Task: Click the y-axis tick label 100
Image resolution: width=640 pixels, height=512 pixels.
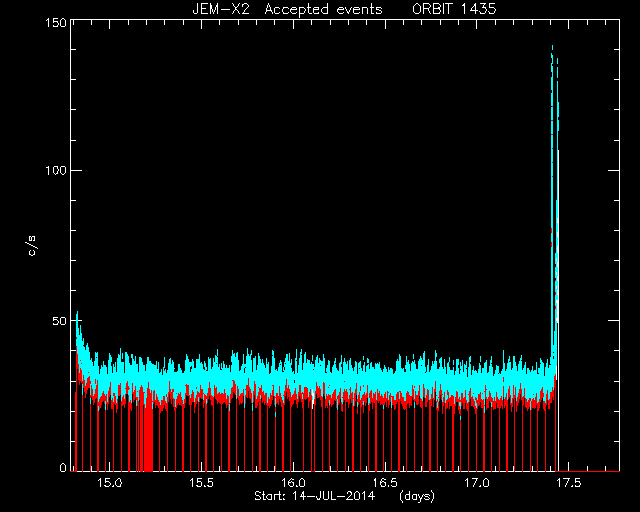Action: [x=56, y=170]
